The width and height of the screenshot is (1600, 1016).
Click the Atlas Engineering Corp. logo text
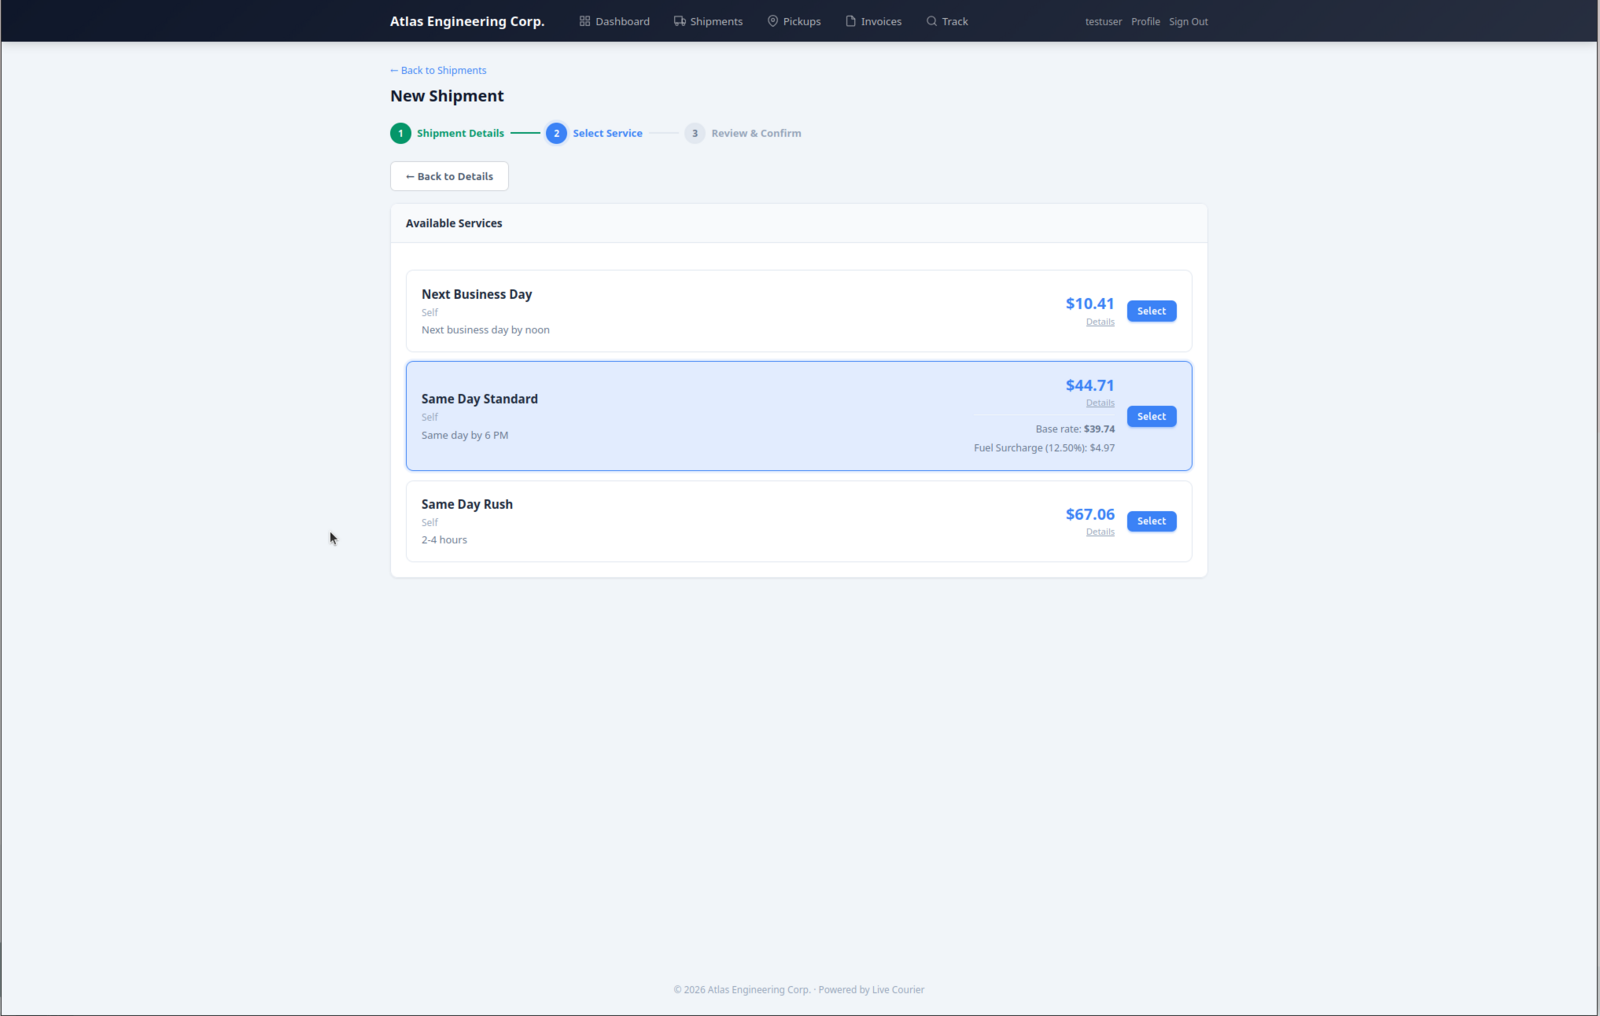(467, 21)
